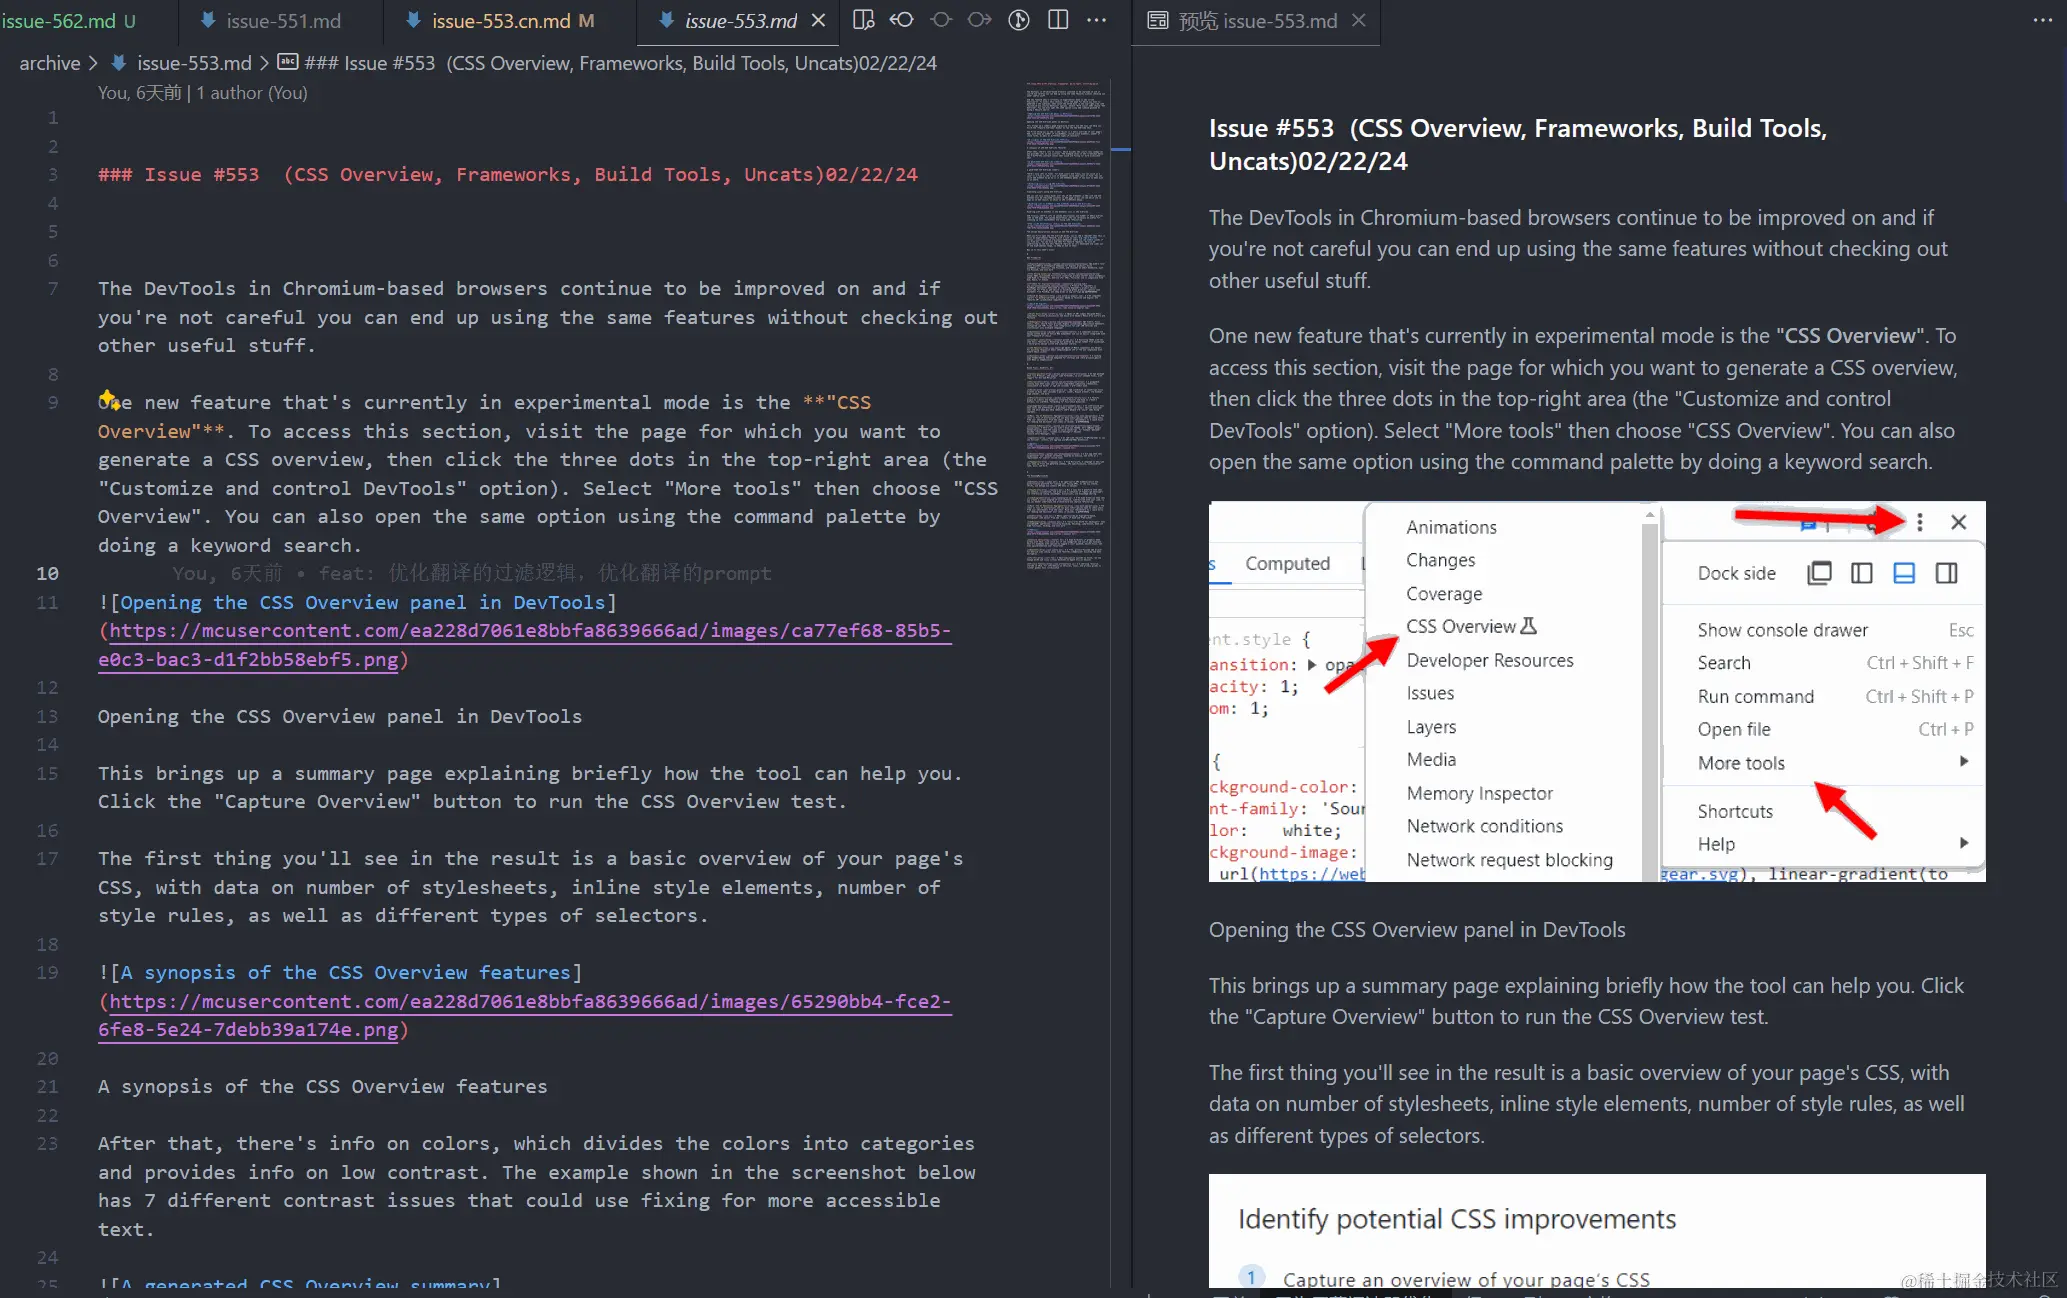Close the preview issue-553.md tab
The height and width of the screenshot is (1298, 2067).
1358,20
